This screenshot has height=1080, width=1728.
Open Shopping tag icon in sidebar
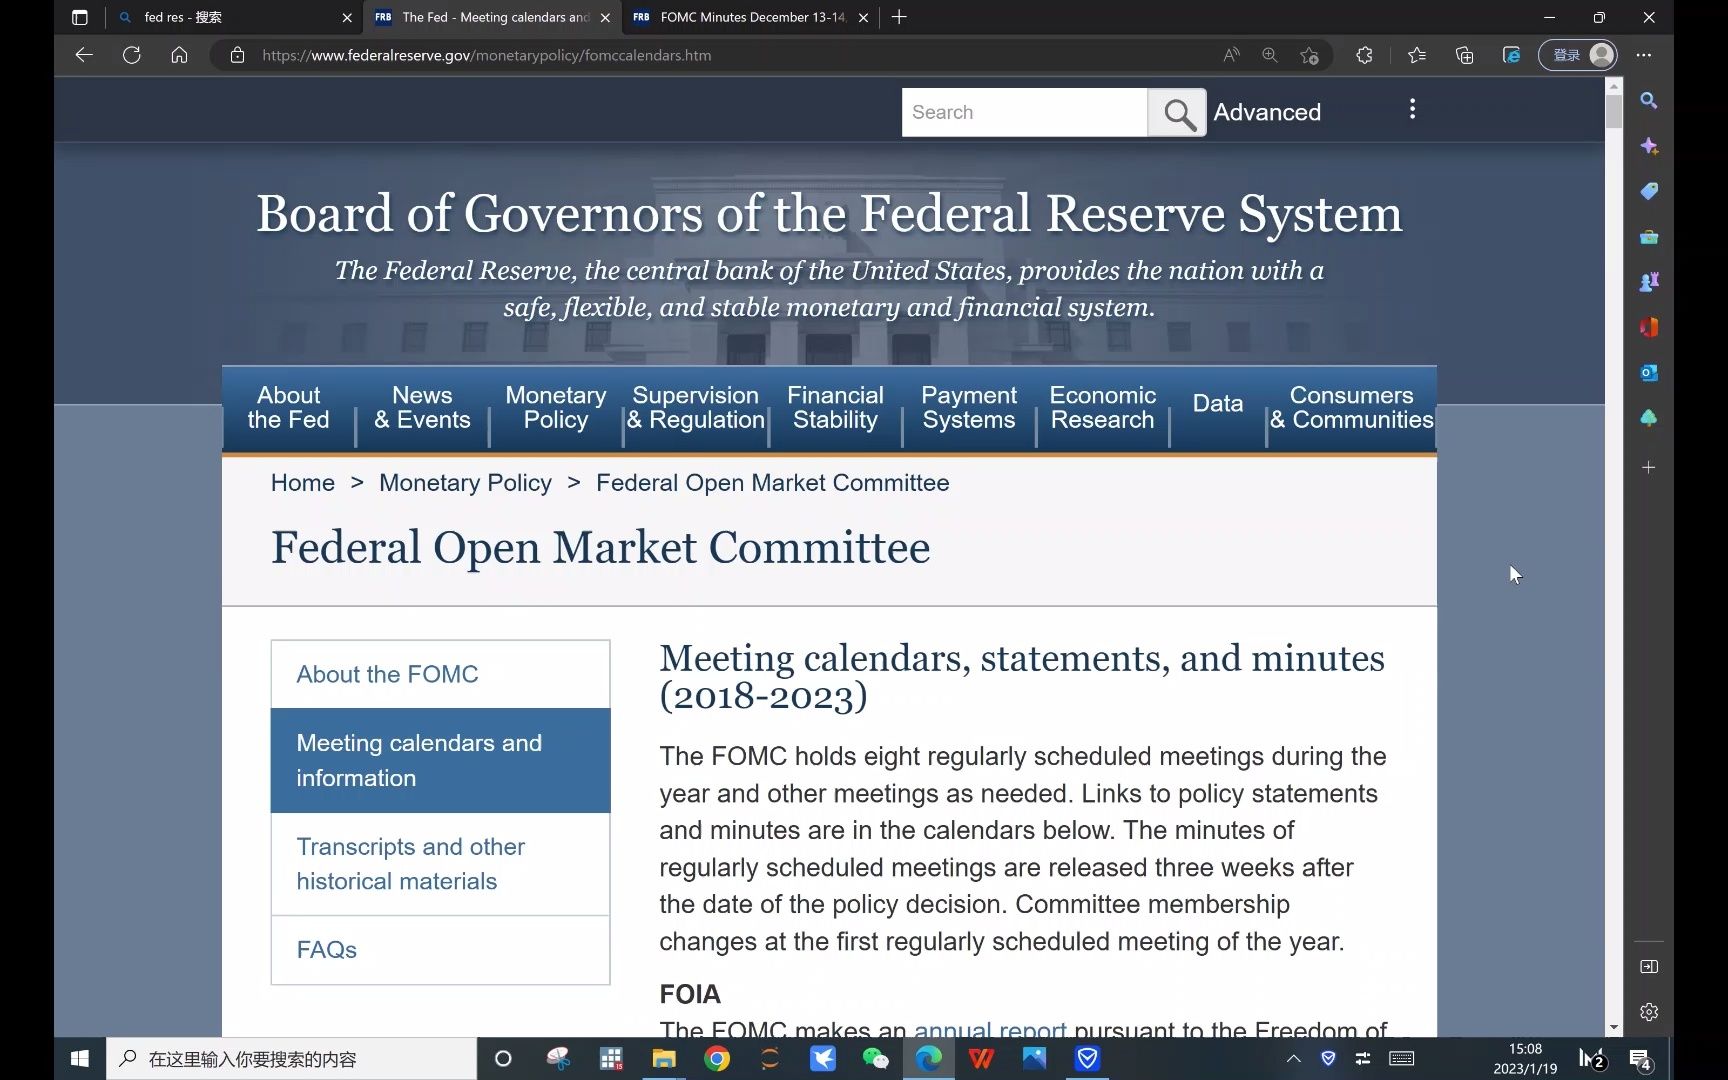click(x=1649, y=191)
